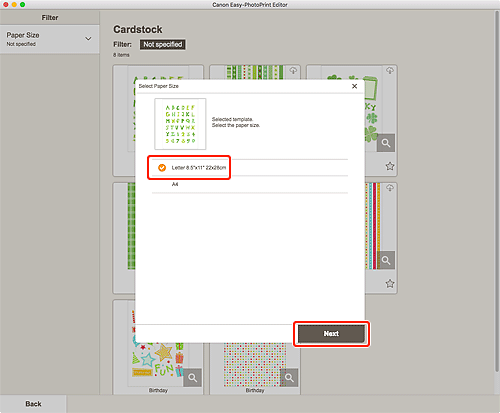Click the Cardstock heading
500x413 pixels.
tap(138, 29)
